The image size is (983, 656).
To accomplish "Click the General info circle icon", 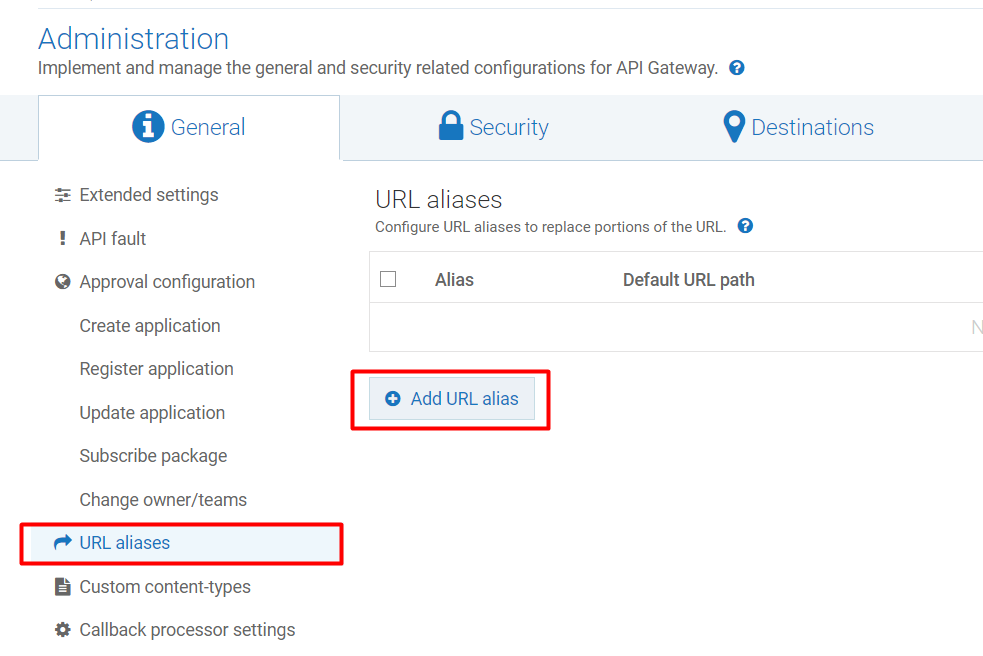I will pos(148,127).
